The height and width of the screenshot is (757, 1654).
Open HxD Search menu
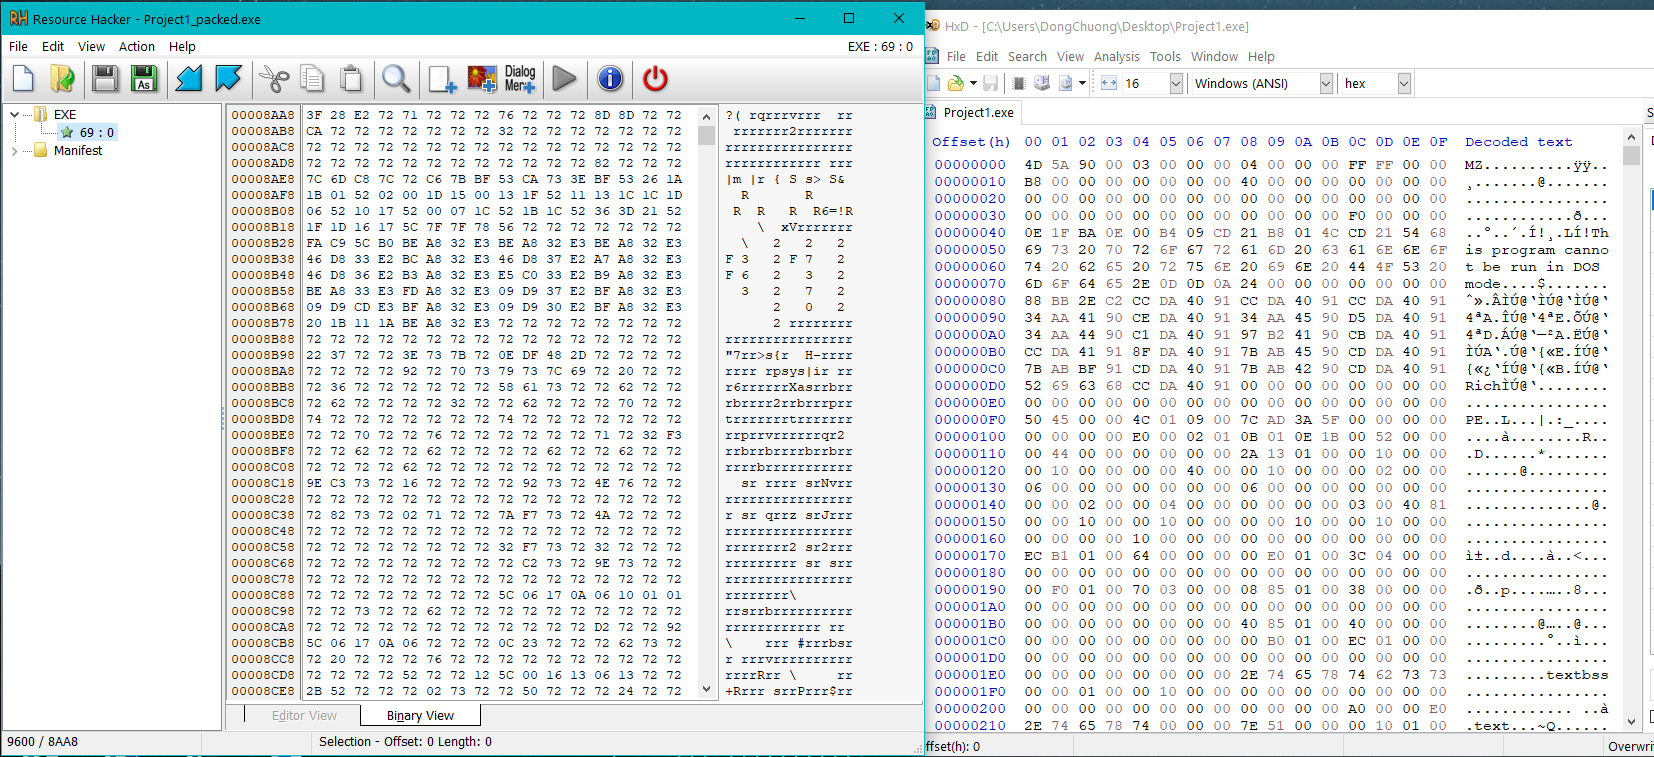tap(1027, 56)
